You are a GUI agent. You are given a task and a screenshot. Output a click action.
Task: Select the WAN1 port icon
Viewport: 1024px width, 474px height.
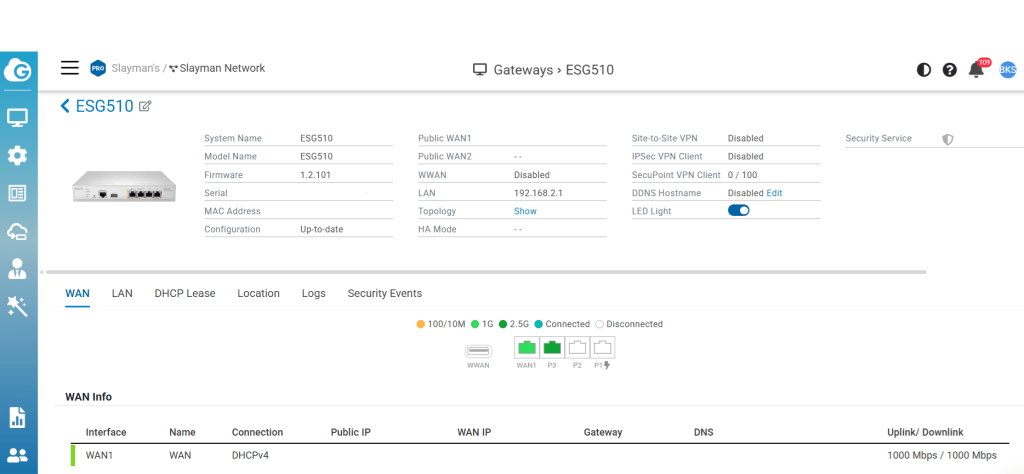pos(526,348)
